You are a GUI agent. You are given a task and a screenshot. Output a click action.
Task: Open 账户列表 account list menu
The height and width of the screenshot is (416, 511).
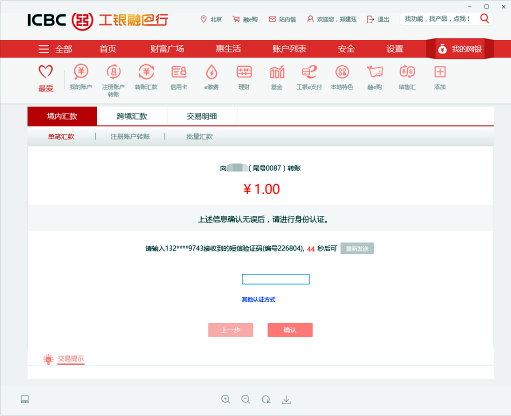(x=289, y=49)
